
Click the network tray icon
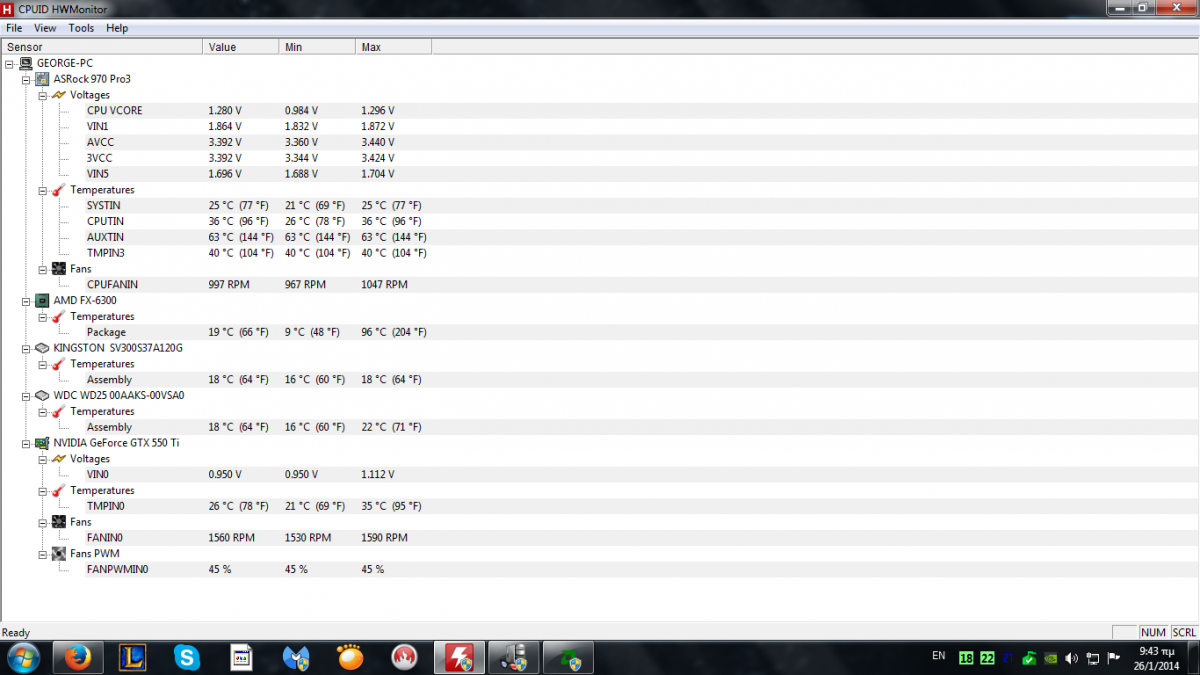[1092, 658]
